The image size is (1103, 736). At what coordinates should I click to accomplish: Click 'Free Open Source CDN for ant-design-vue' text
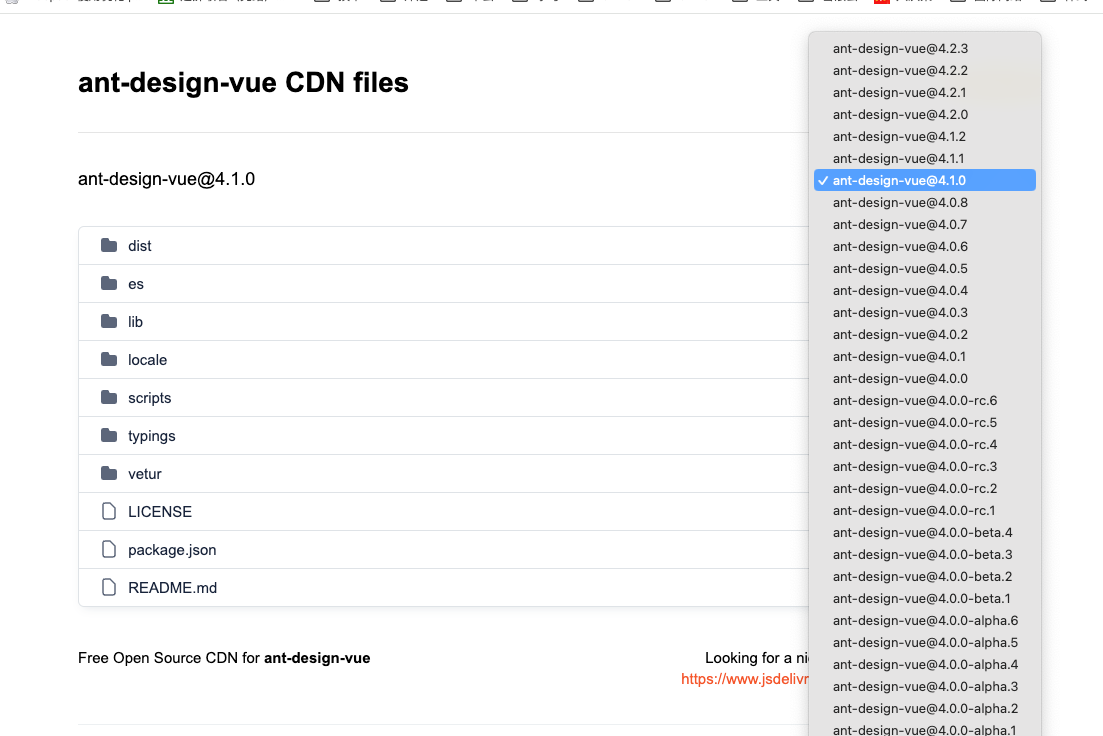224,658
